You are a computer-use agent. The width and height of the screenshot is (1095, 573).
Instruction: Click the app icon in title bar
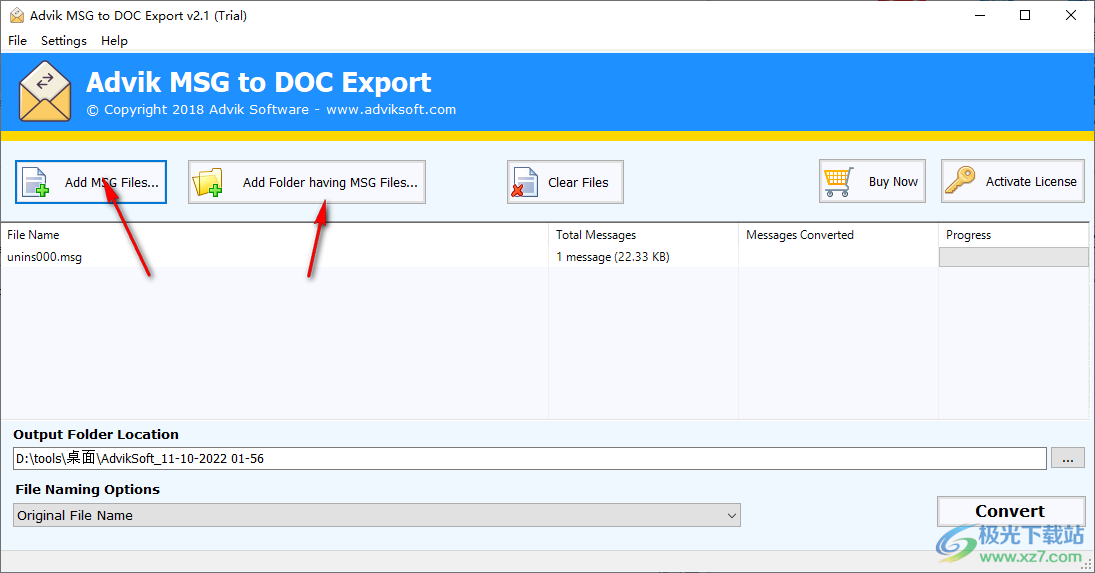(x=17, y=15)
